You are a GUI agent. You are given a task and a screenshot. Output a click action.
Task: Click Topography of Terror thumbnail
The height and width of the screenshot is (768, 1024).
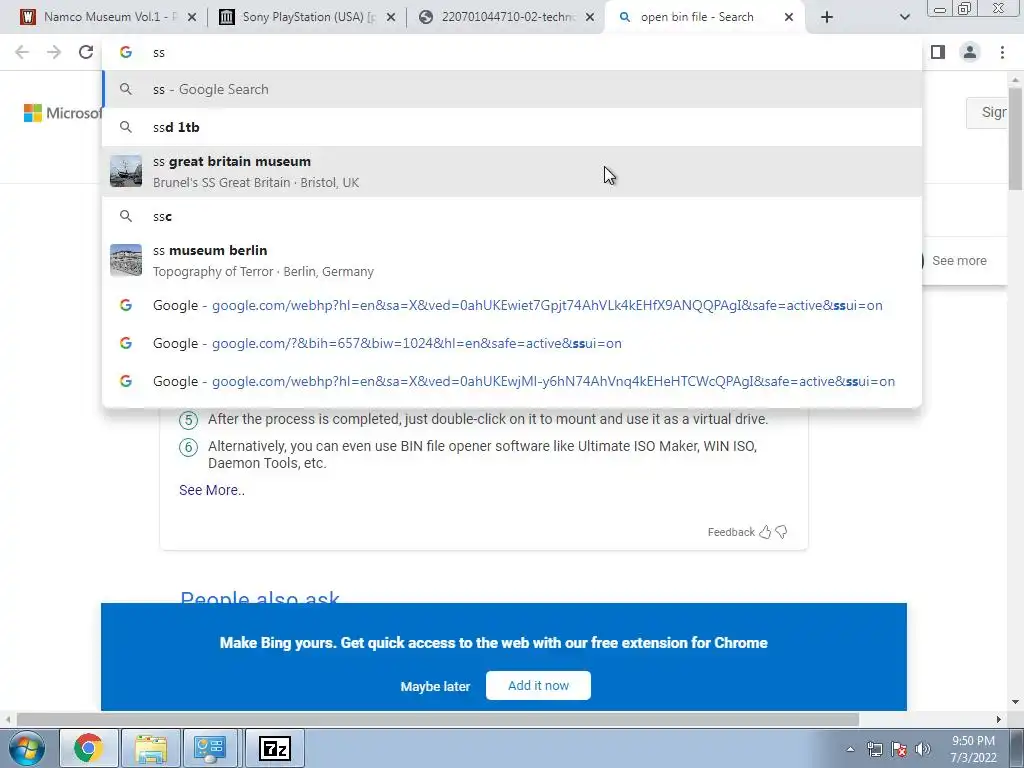(x=126, y=261)
